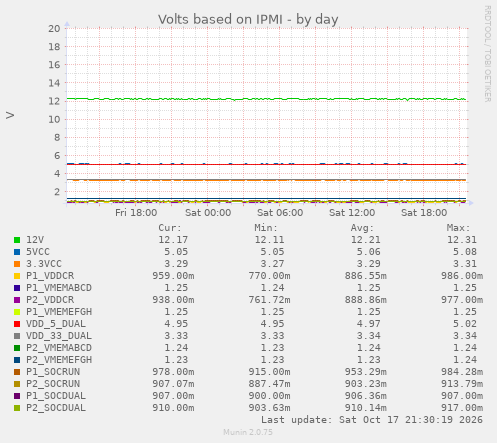
Task: Click the P2_SOCDUAL average 910.14m
Action: [366, 408]
